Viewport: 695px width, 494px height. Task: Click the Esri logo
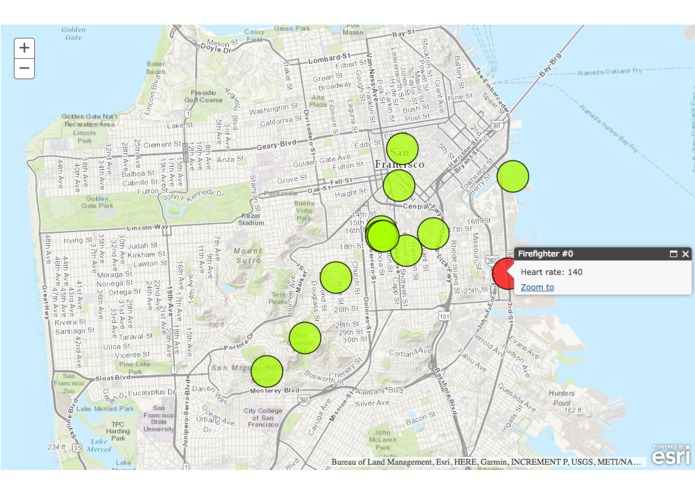point(671,454)
